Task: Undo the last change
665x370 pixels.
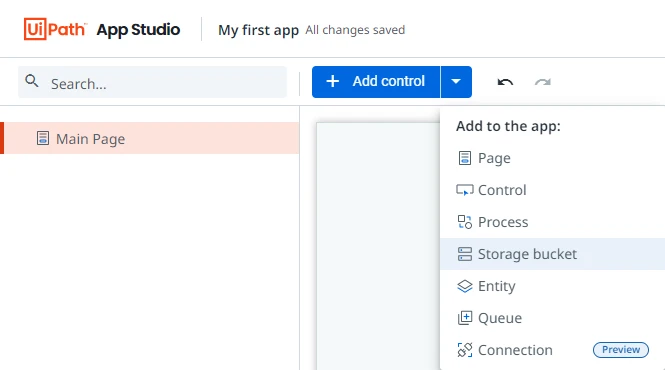Action: (505, 82)
